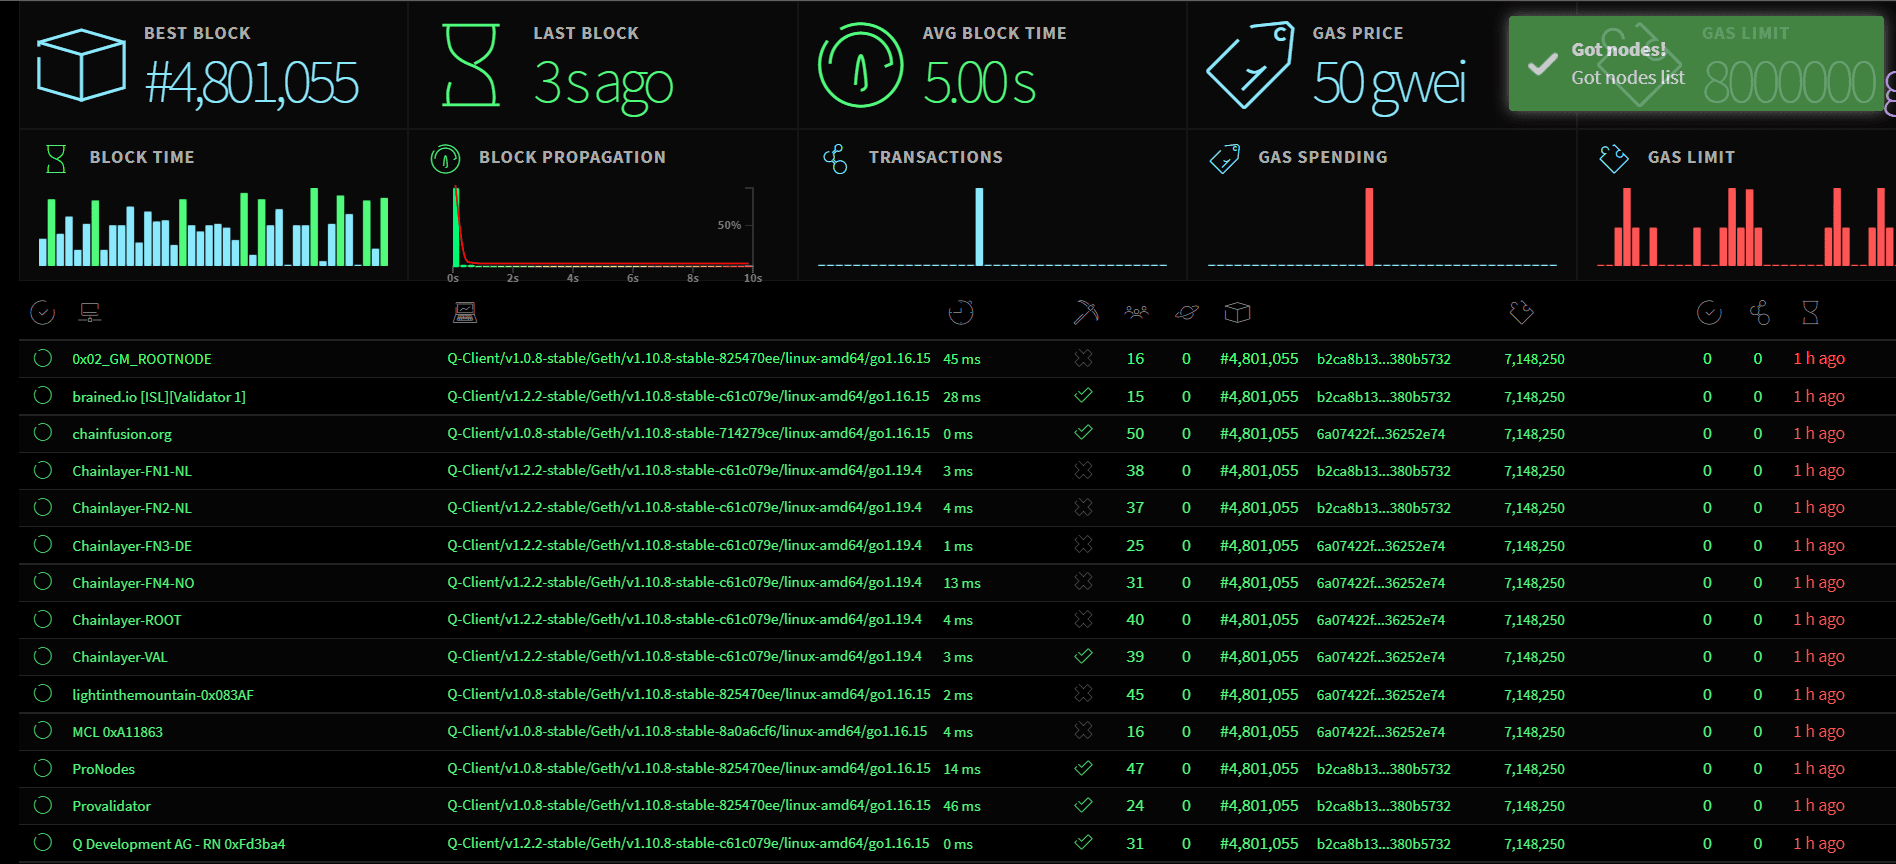Sort by pending transactions column icon
This screenshot has height=864, width=1896.
tap(1186, 313)
